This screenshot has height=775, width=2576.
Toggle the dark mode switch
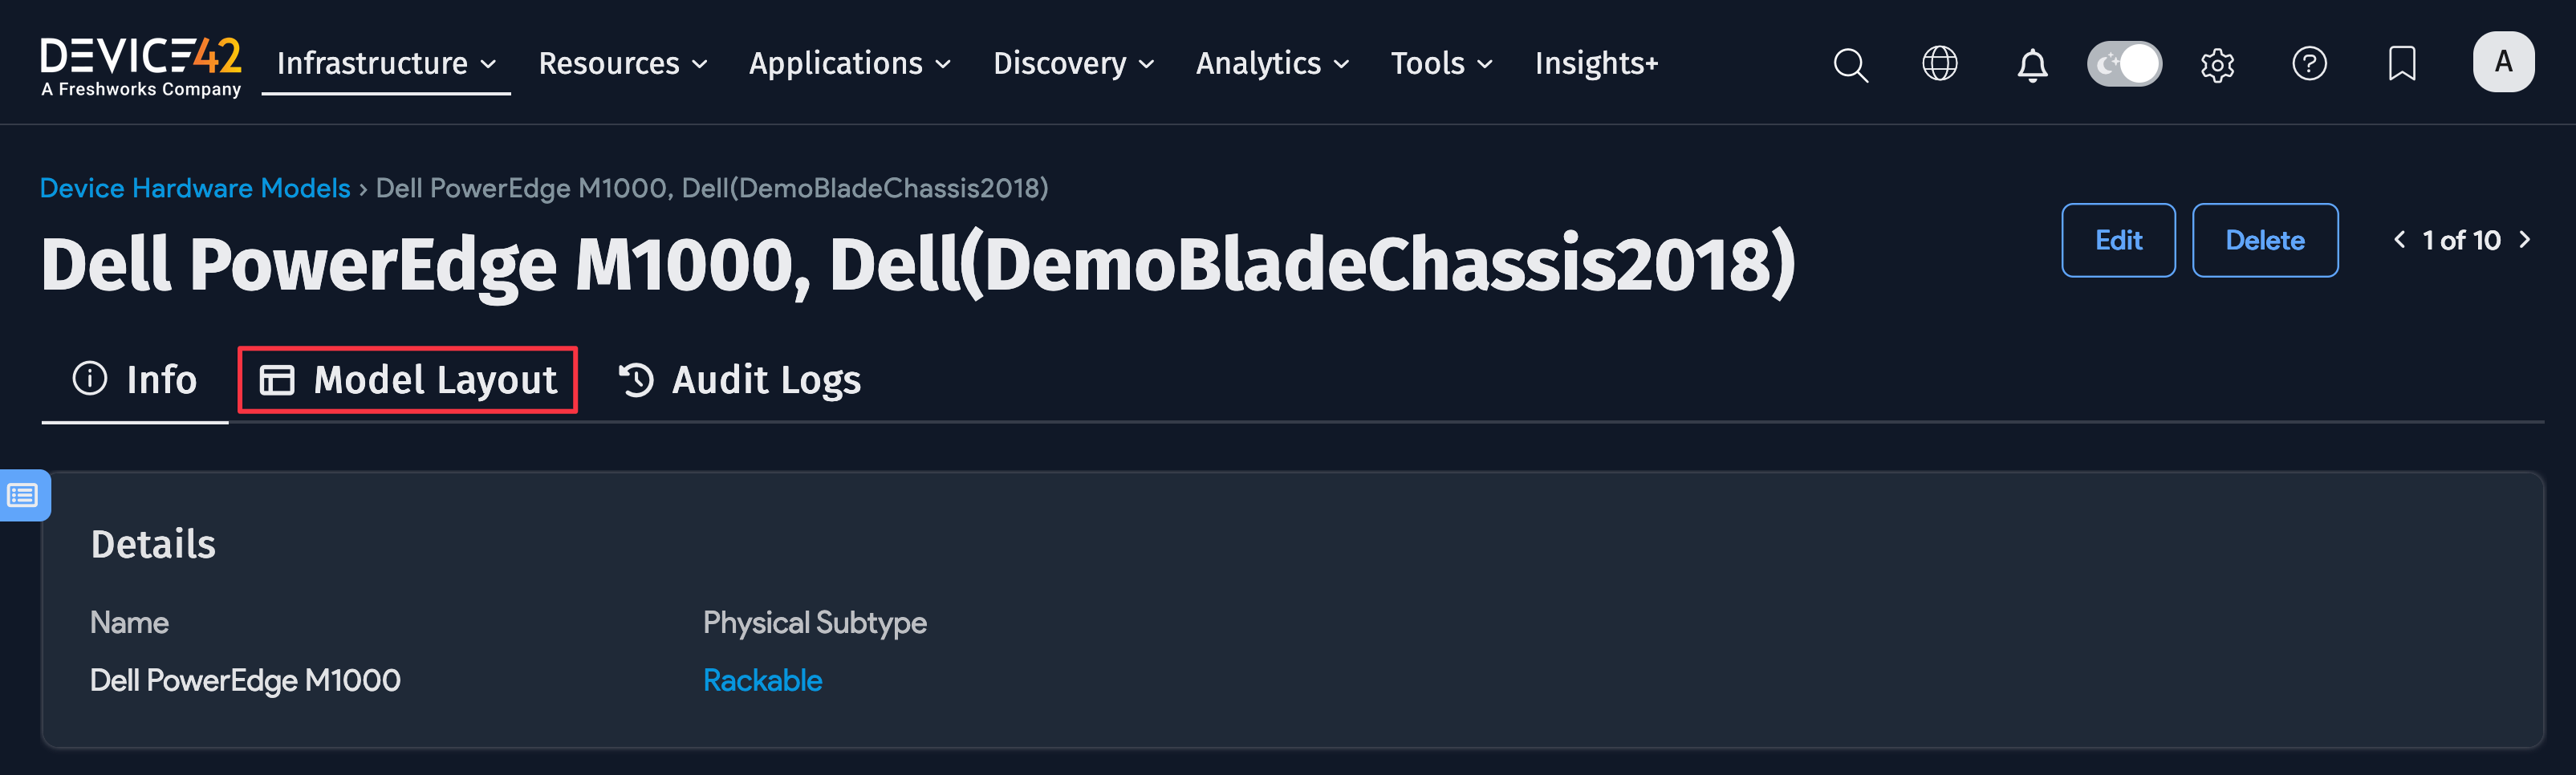(x=2124, y=64)
